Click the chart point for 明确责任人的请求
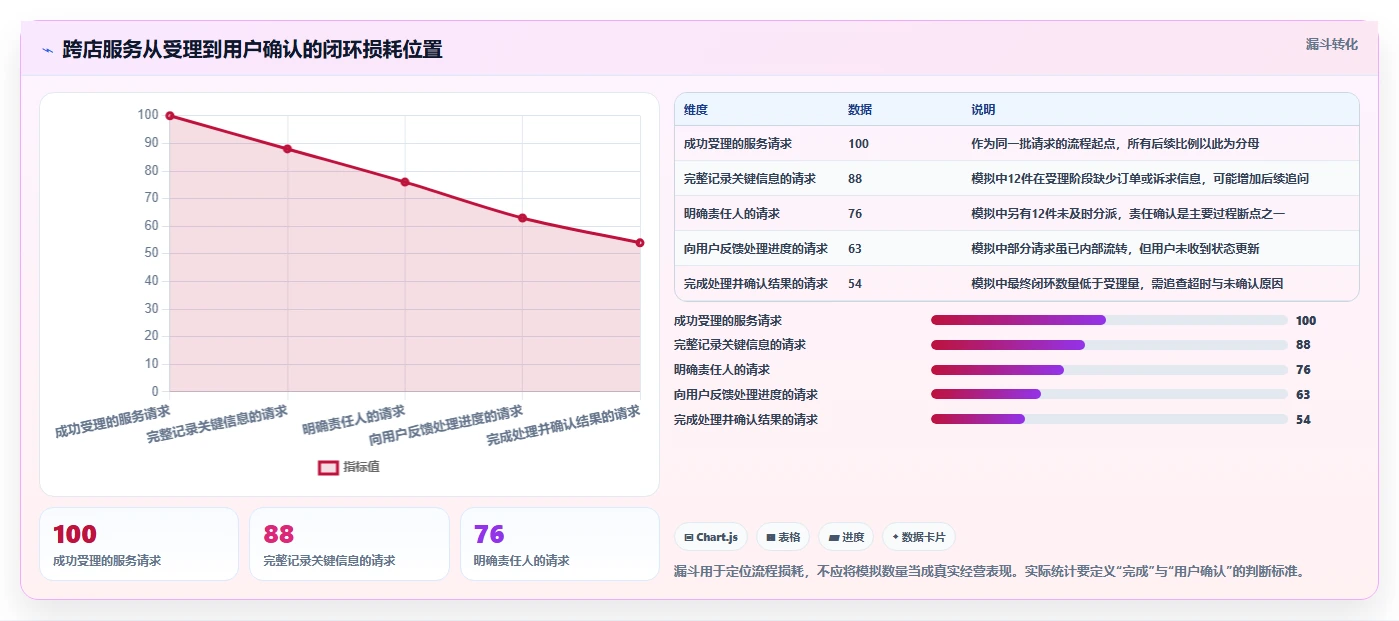The height and width of the screenshot is (621, 1399). [405, 182]
